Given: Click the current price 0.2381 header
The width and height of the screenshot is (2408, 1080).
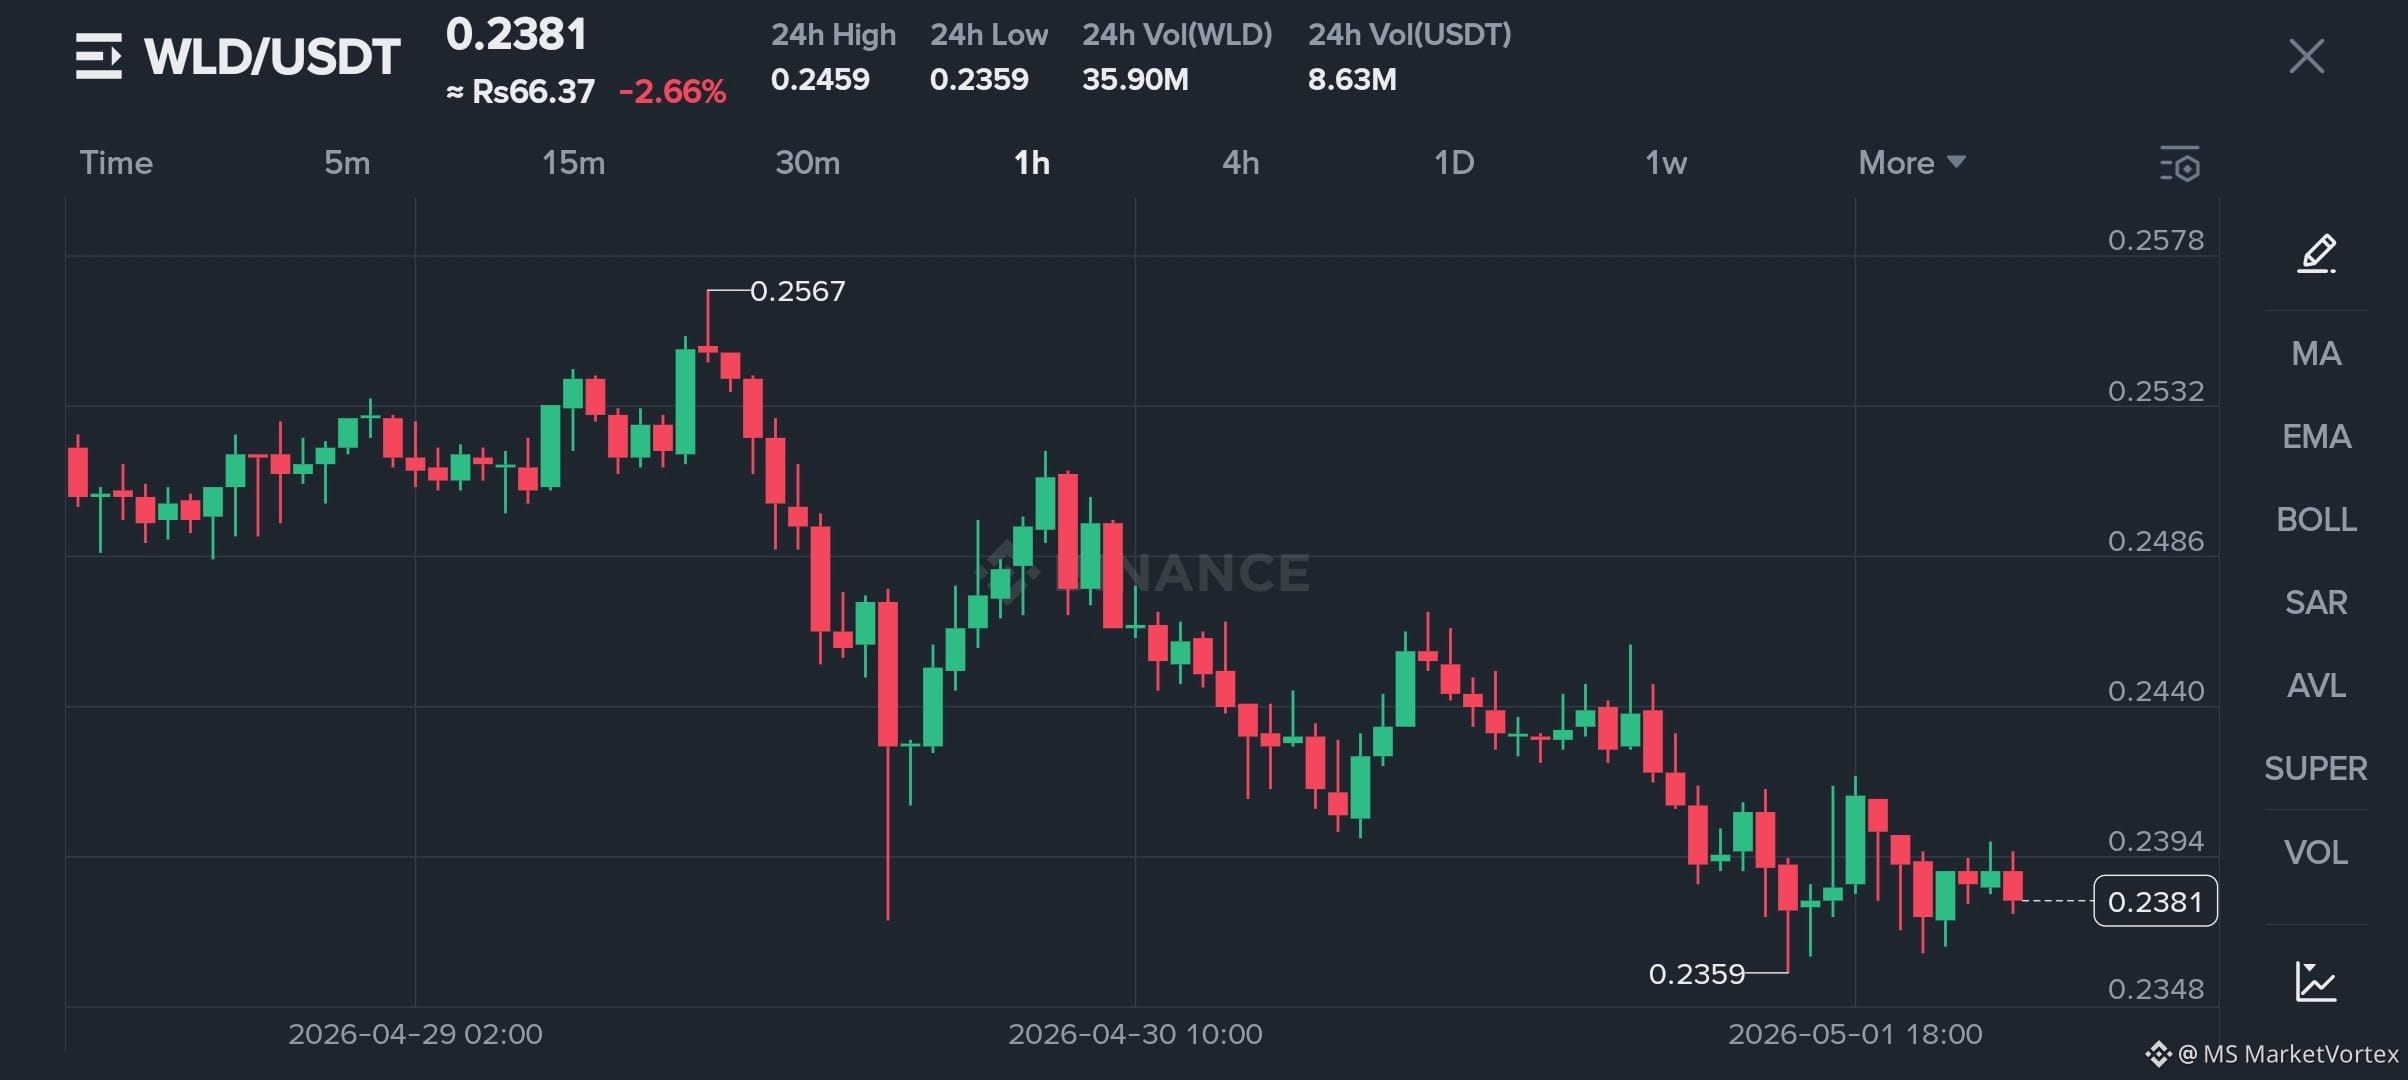Looking at the screenshot, I should 516,34.
